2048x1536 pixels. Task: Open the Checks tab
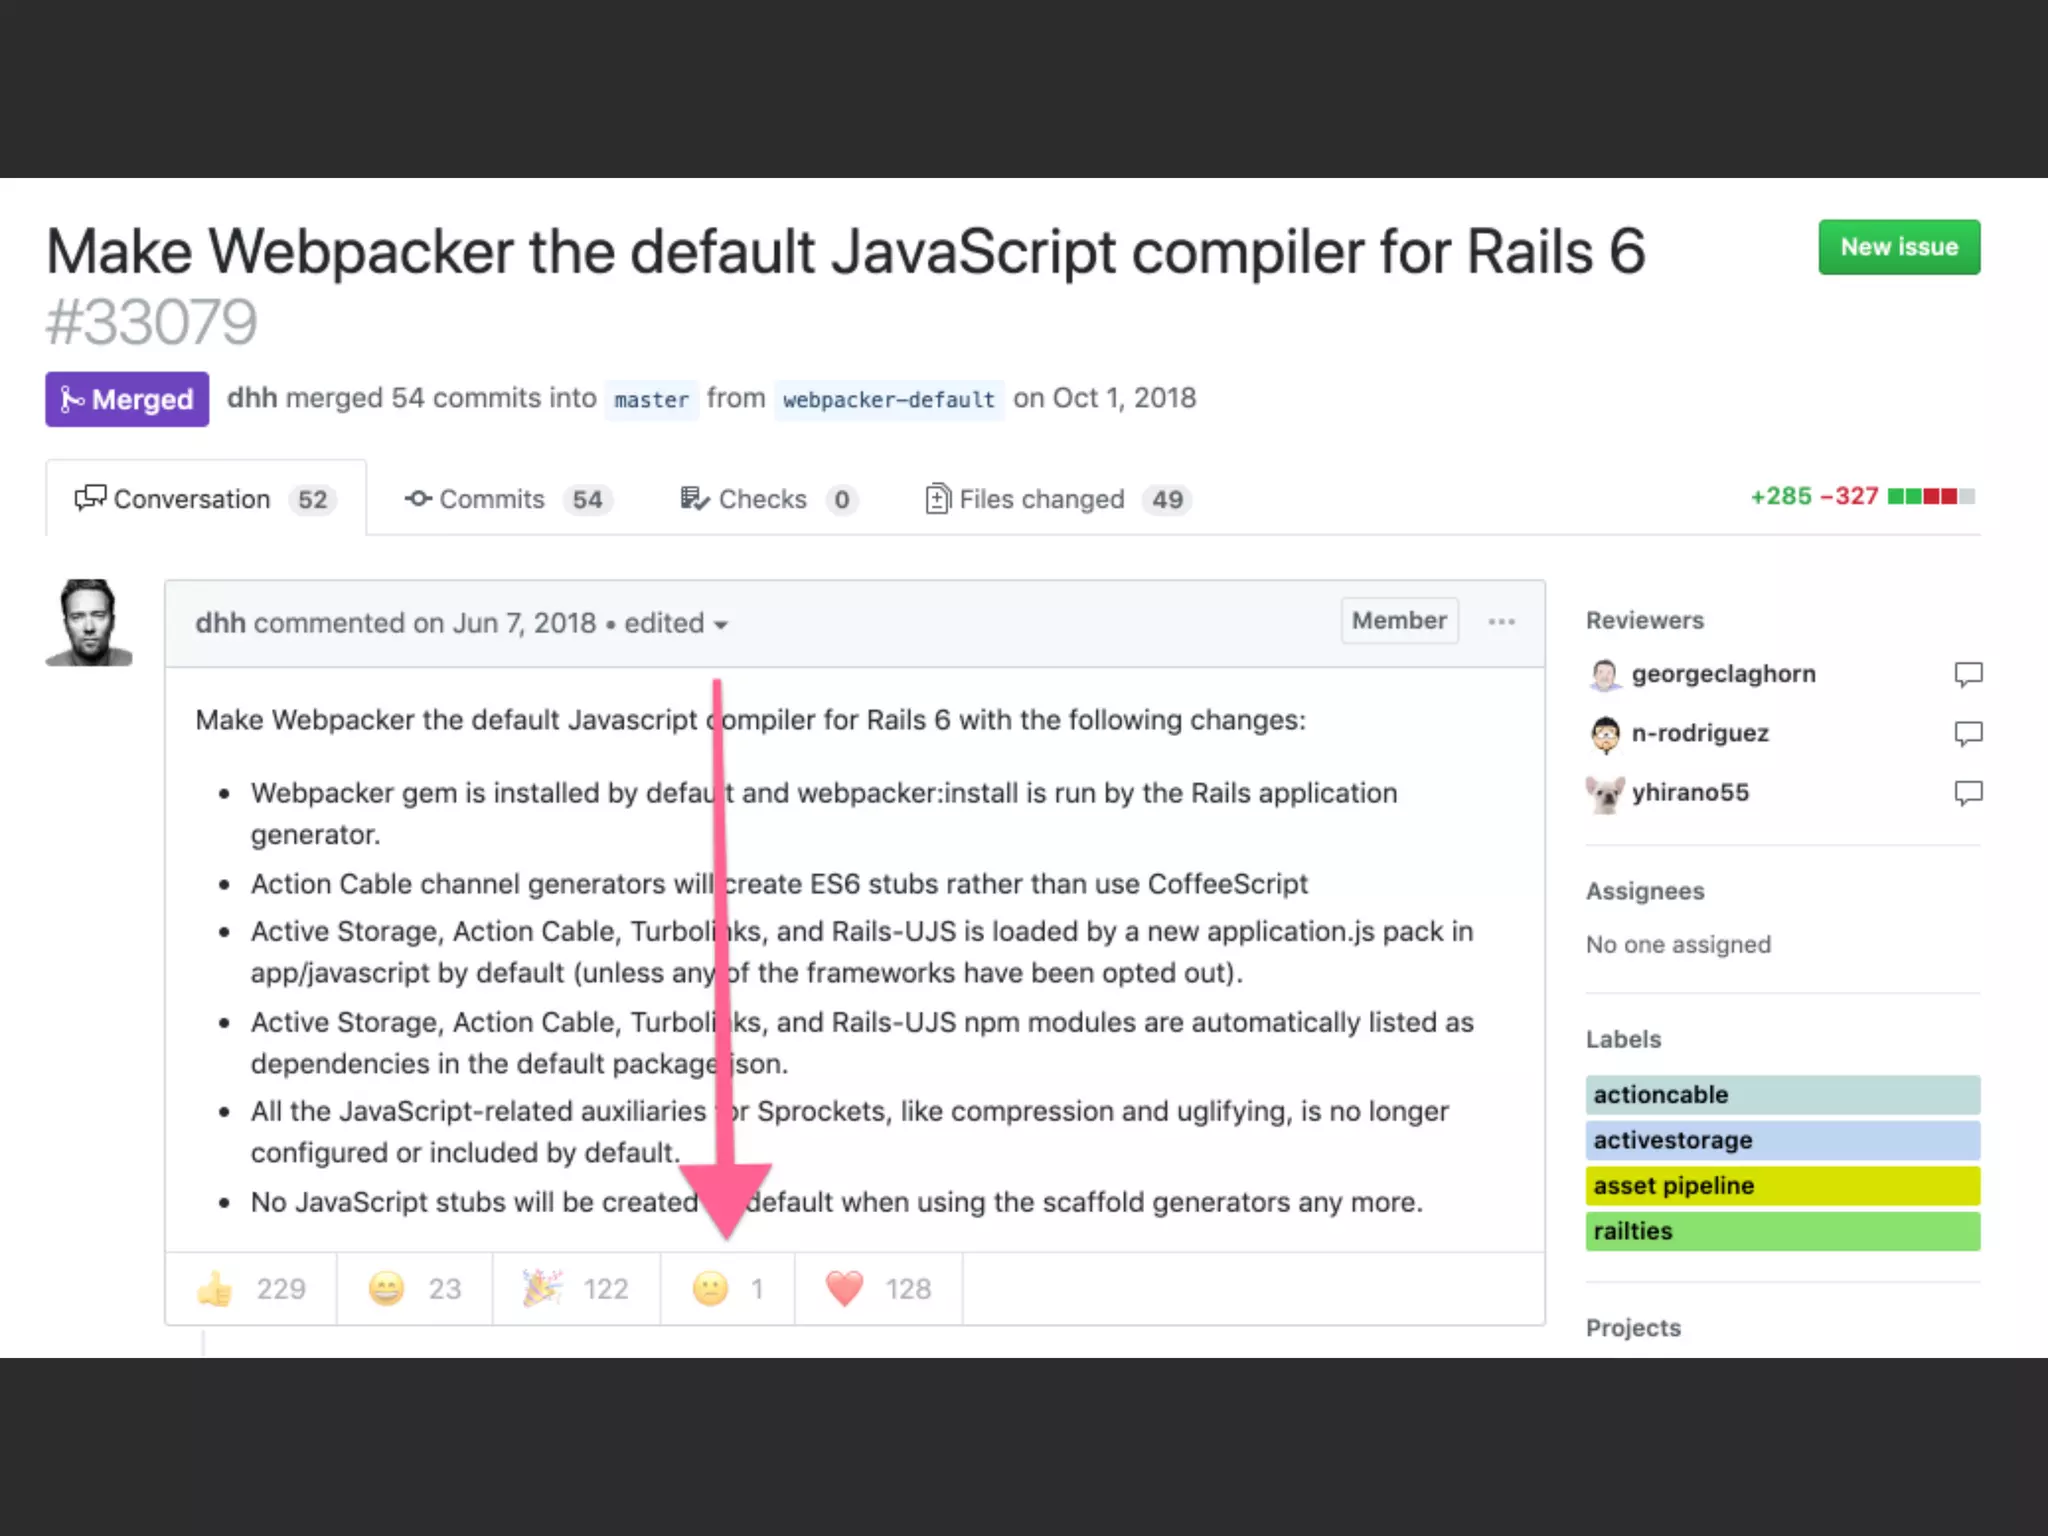click(x=768, y=499)
